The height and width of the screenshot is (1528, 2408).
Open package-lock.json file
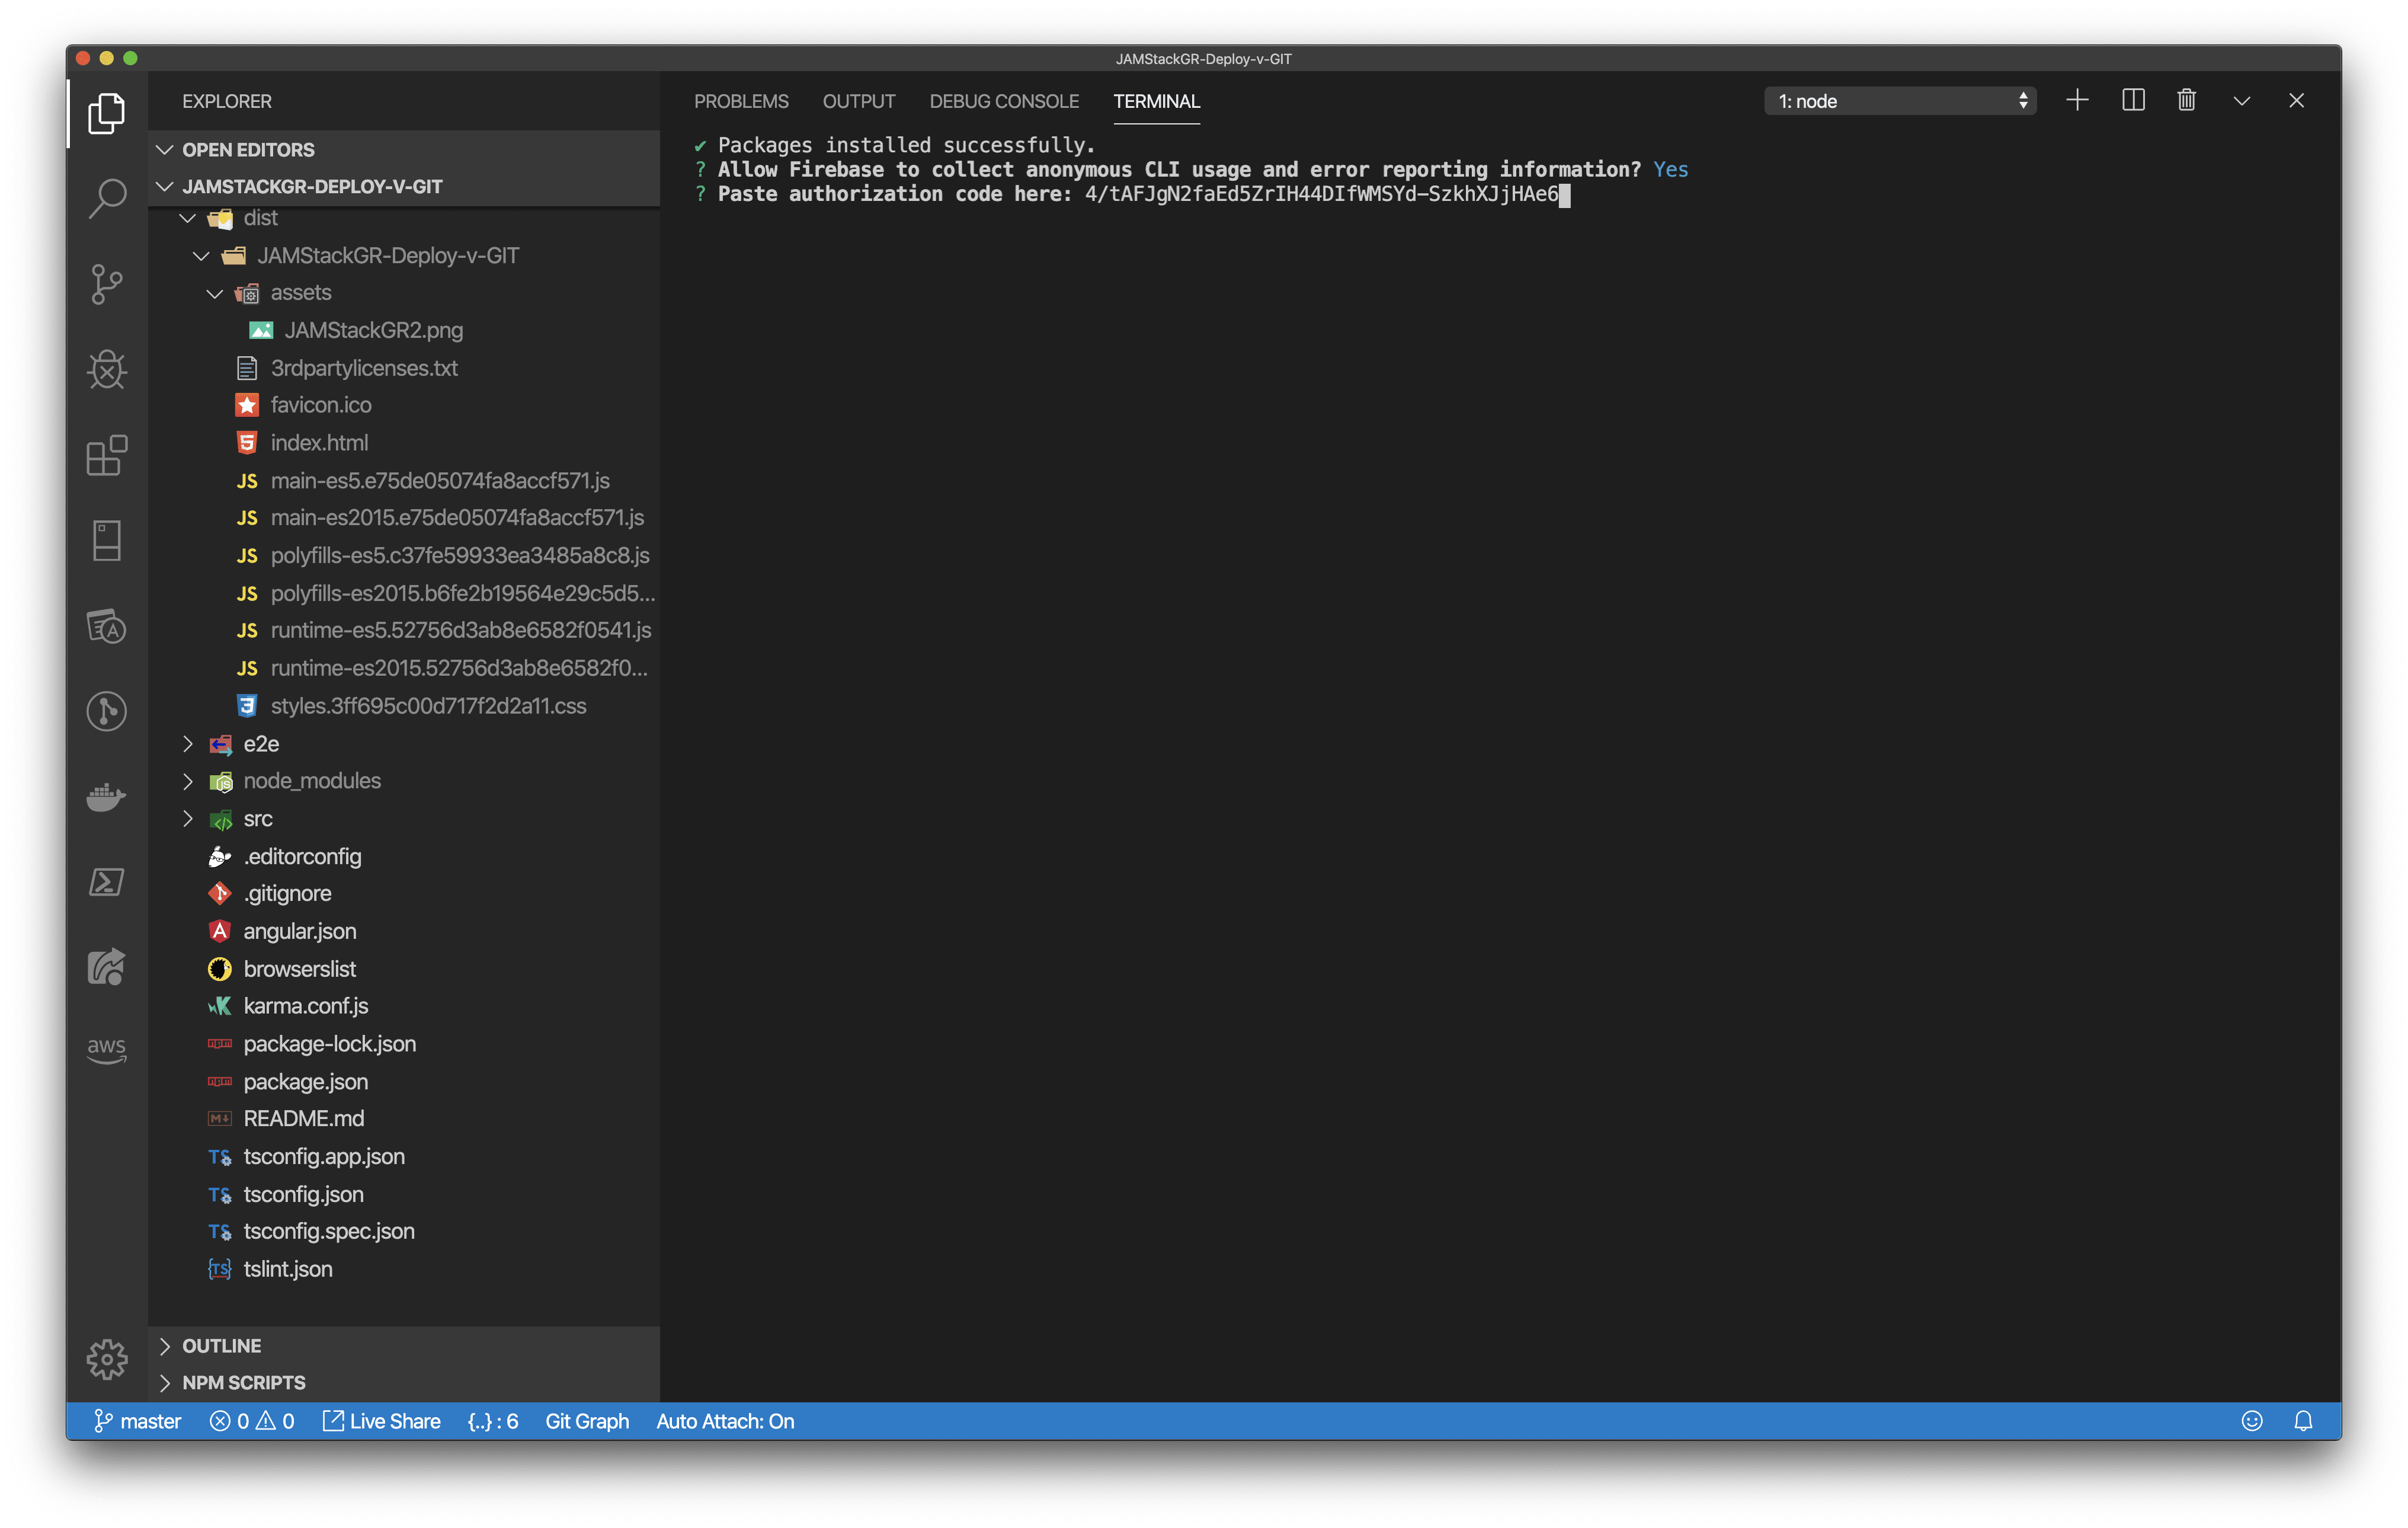point(404,1044)
